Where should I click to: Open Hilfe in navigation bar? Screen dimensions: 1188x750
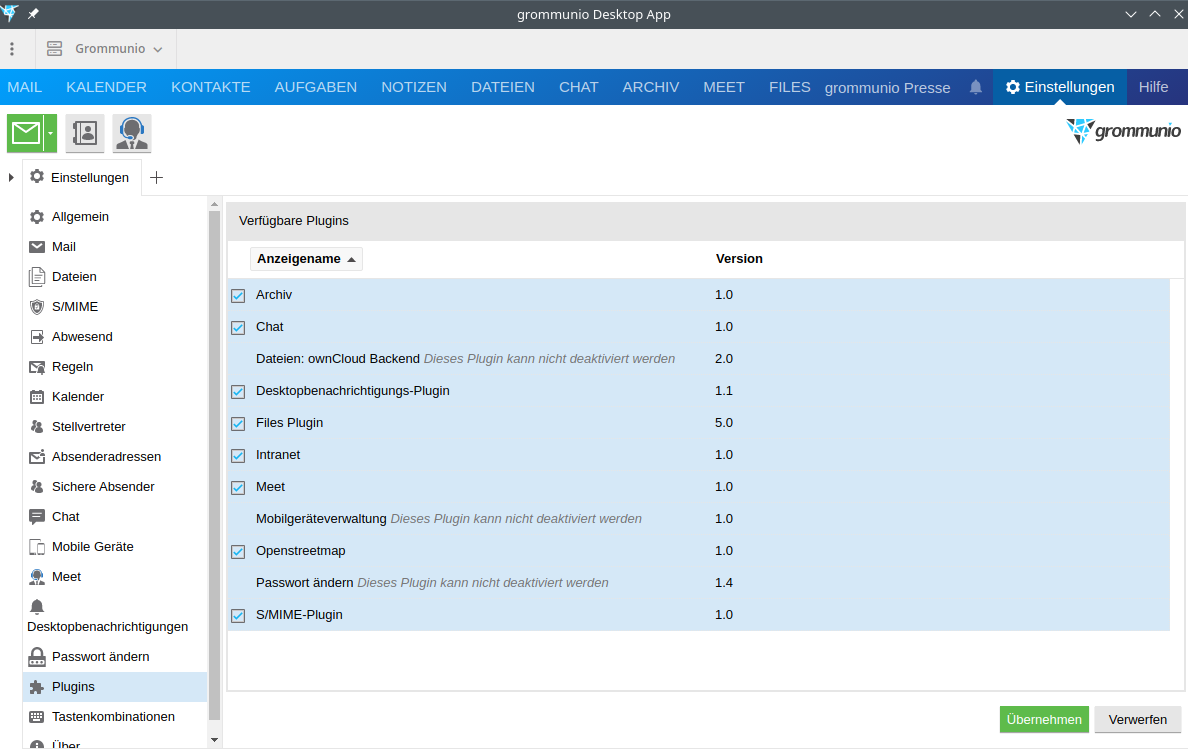[x=1153, y=87]
